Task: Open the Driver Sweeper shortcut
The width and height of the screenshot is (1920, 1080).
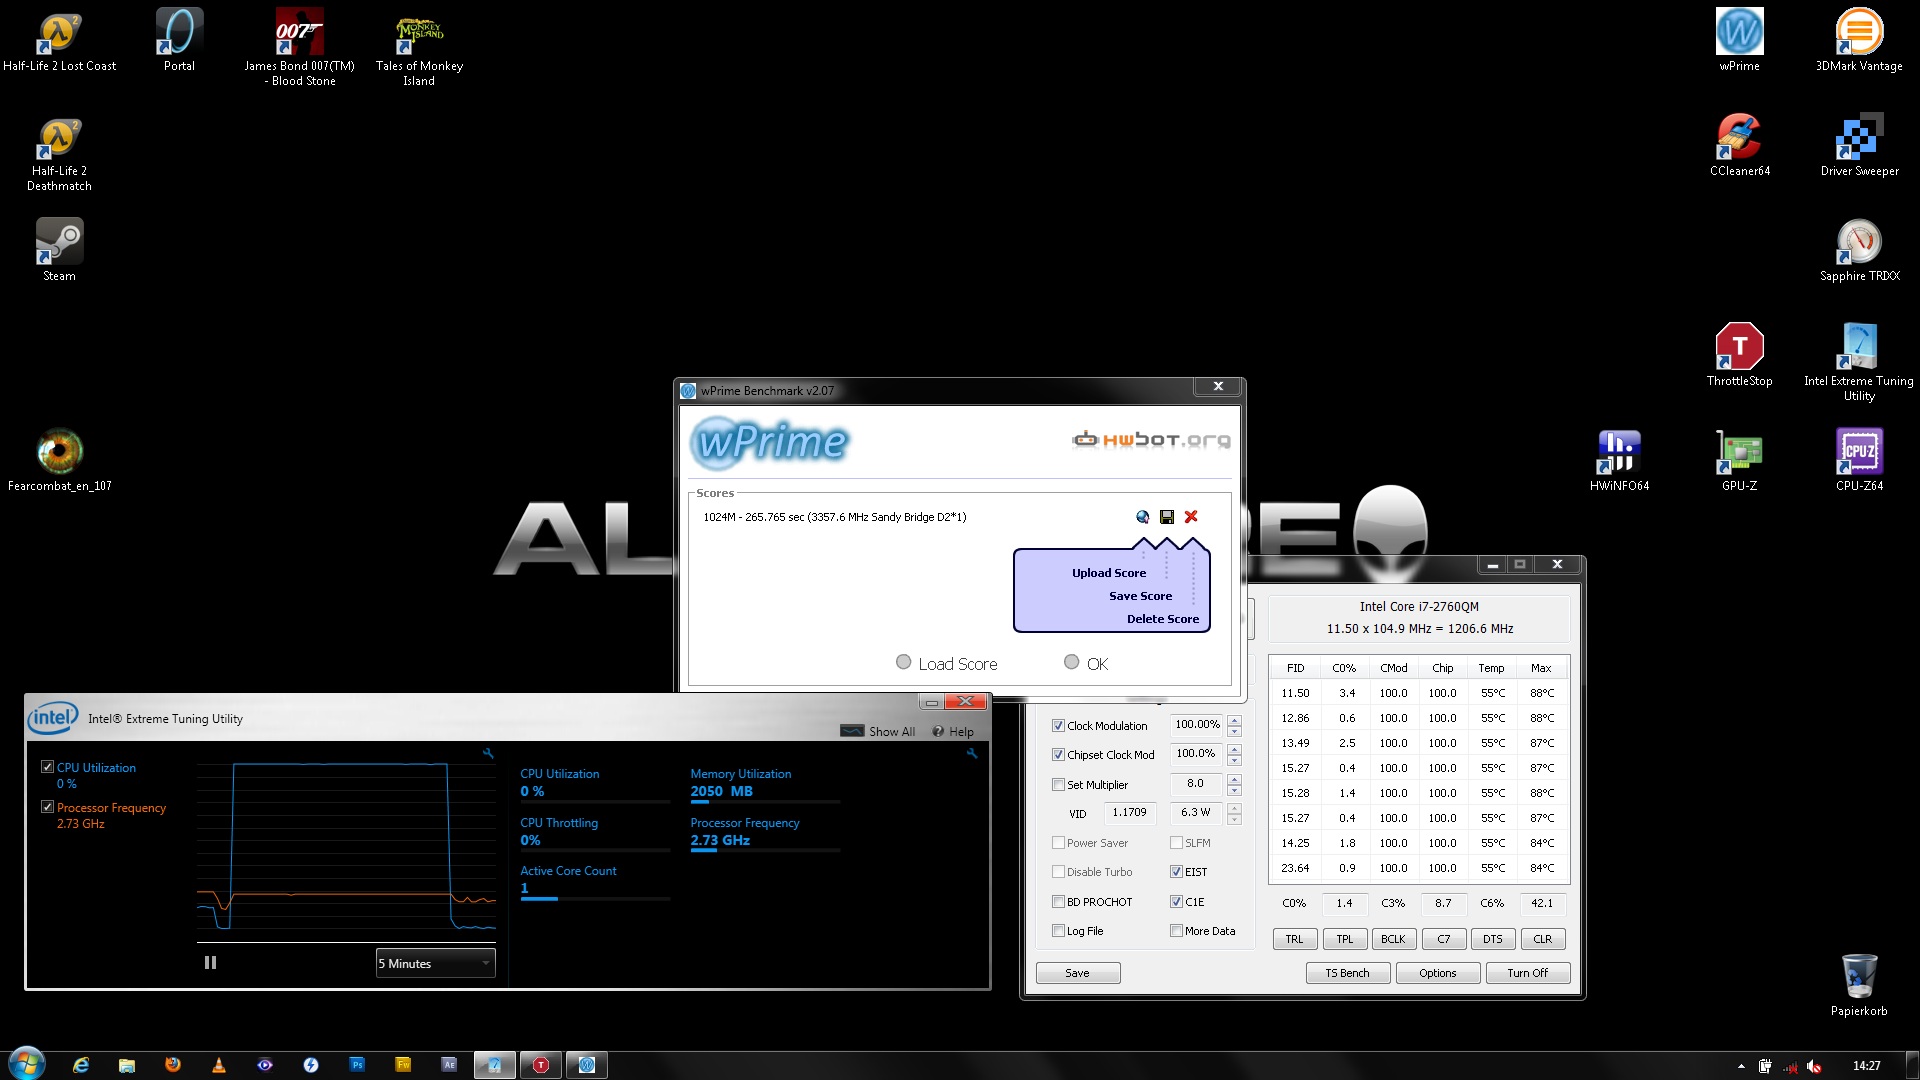Action: pyautogui.click(x=1859, y=145)
